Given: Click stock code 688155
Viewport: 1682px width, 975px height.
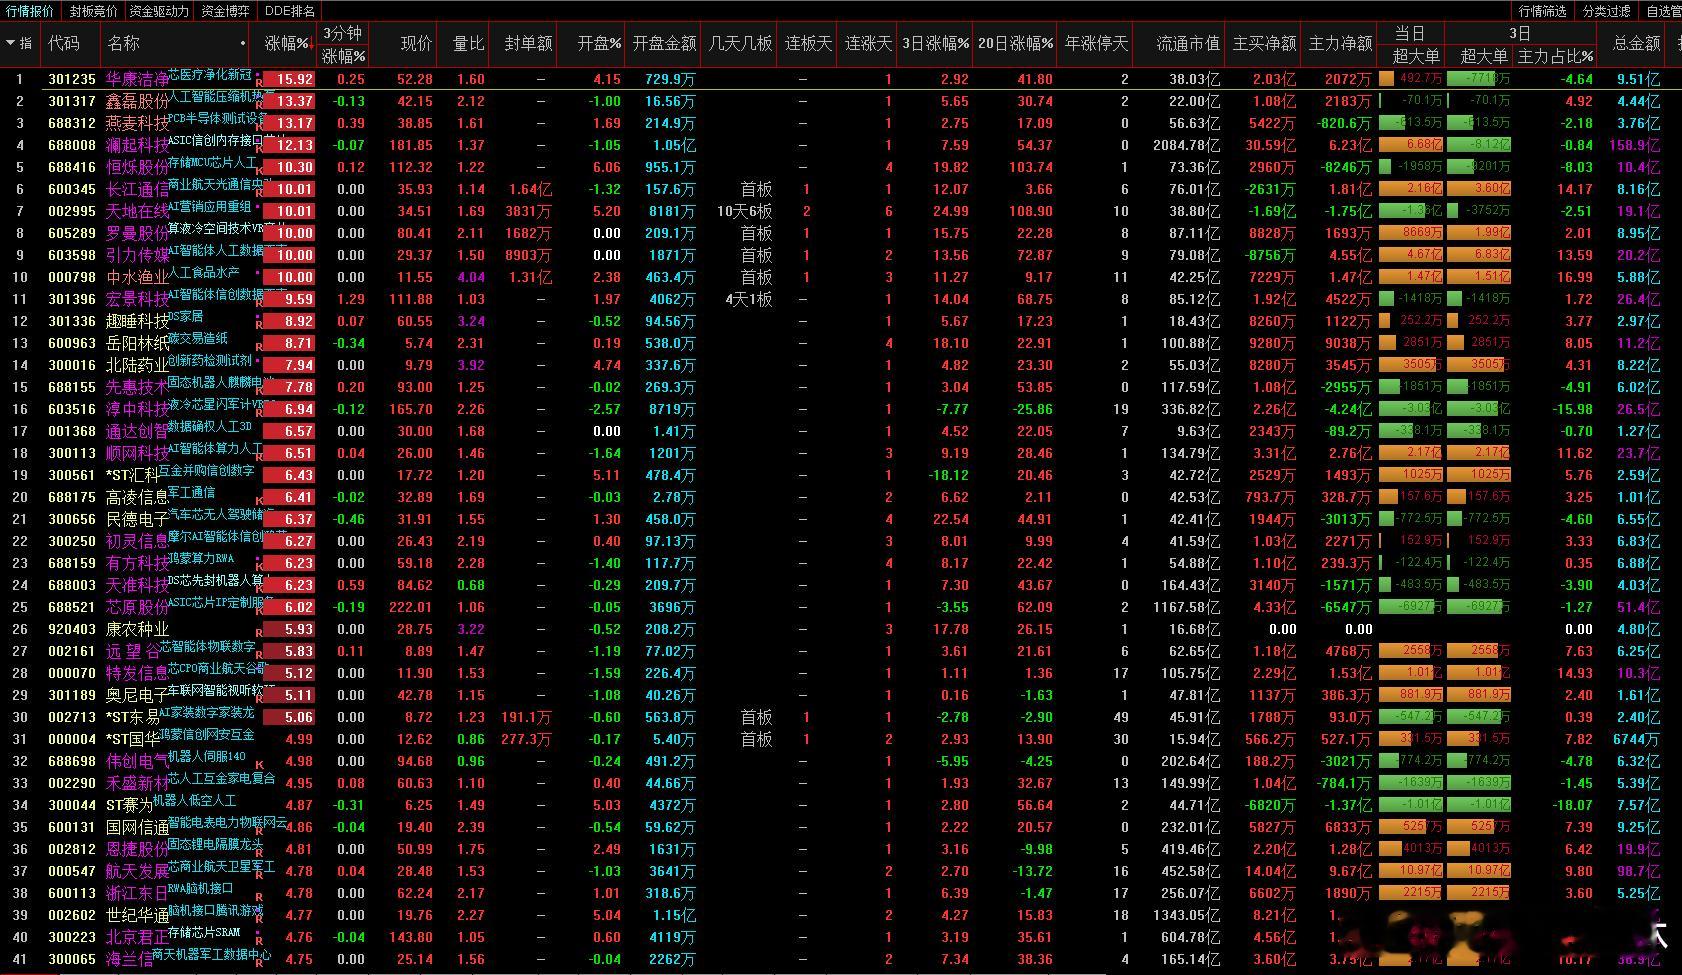Looking at the screenshot, I should (x=72, y=387).
